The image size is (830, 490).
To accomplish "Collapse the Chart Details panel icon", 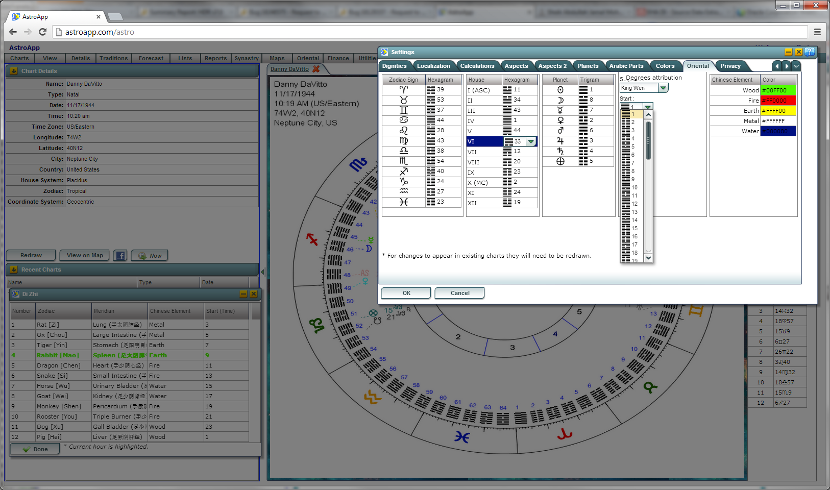I will [12, 71].
